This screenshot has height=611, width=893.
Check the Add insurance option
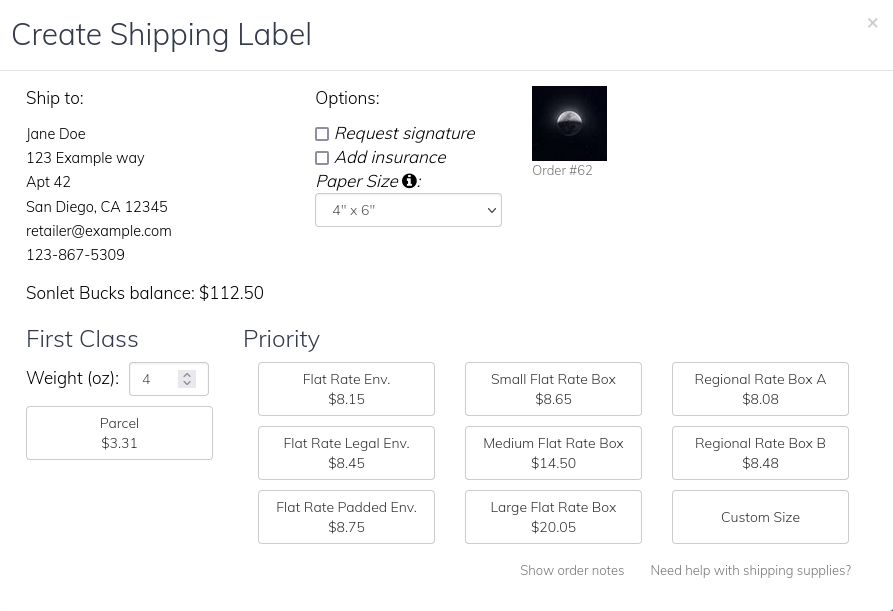coord(322,158)
